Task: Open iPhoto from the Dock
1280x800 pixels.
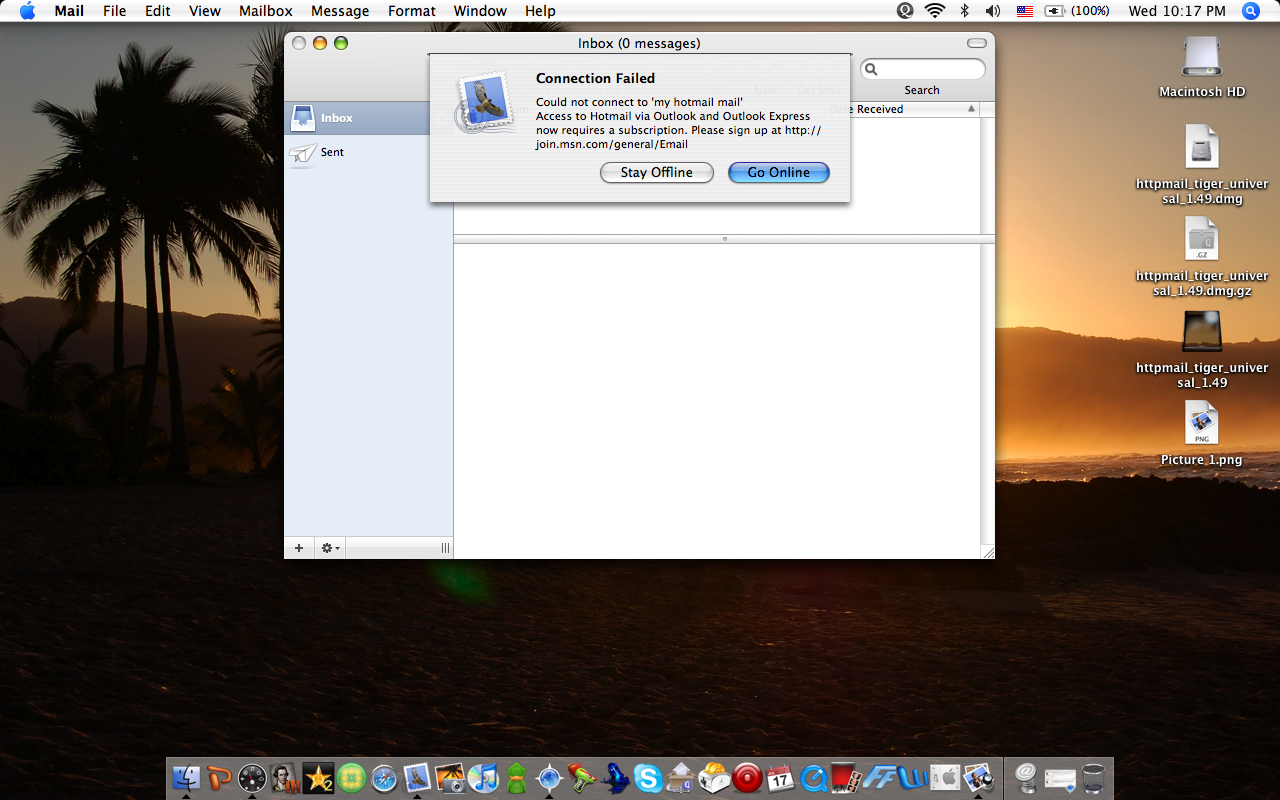Action: pos(450,778)
